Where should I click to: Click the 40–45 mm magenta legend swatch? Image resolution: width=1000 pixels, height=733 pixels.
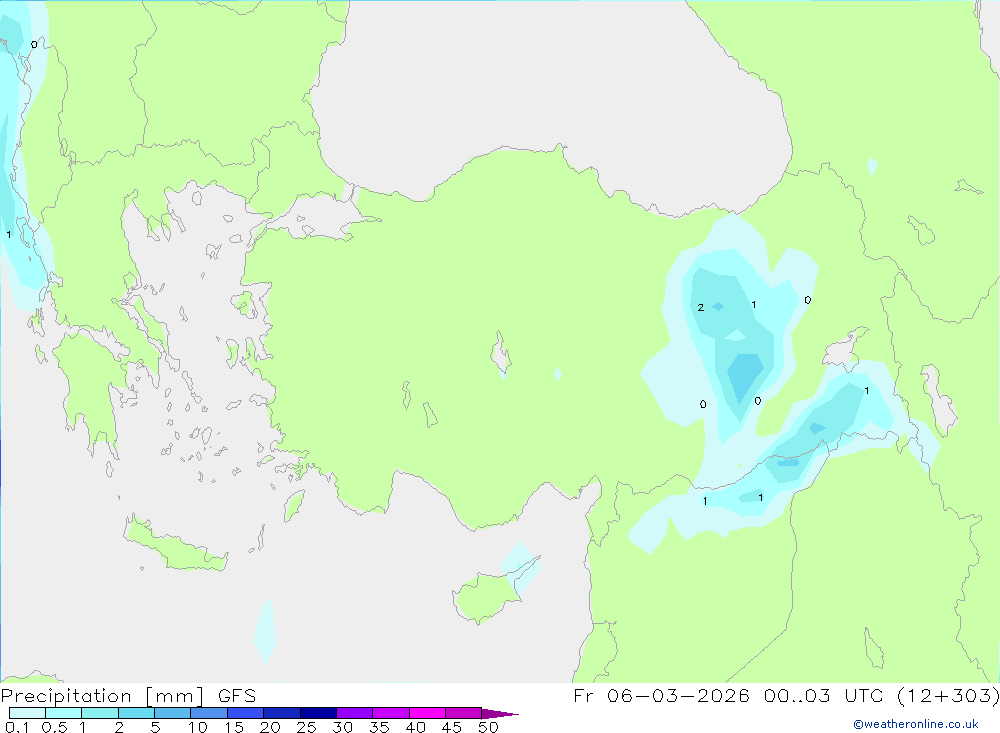pos(427,713)
